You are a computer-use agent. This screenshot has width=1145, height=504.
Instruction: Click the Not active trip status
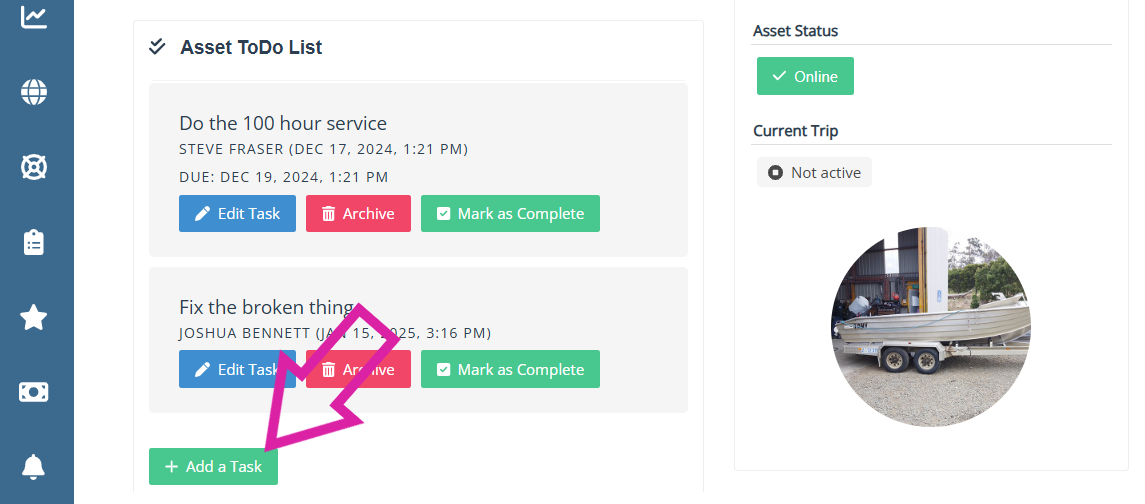click(x=814, y=172)
